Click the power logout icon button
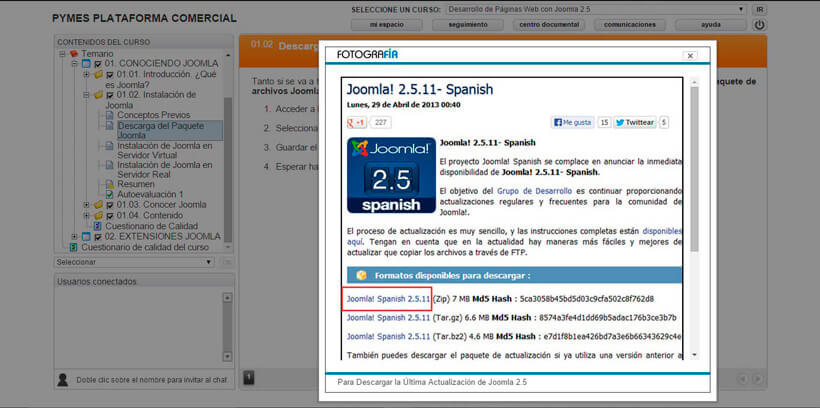Screen dimensions: 820x408 759,25
